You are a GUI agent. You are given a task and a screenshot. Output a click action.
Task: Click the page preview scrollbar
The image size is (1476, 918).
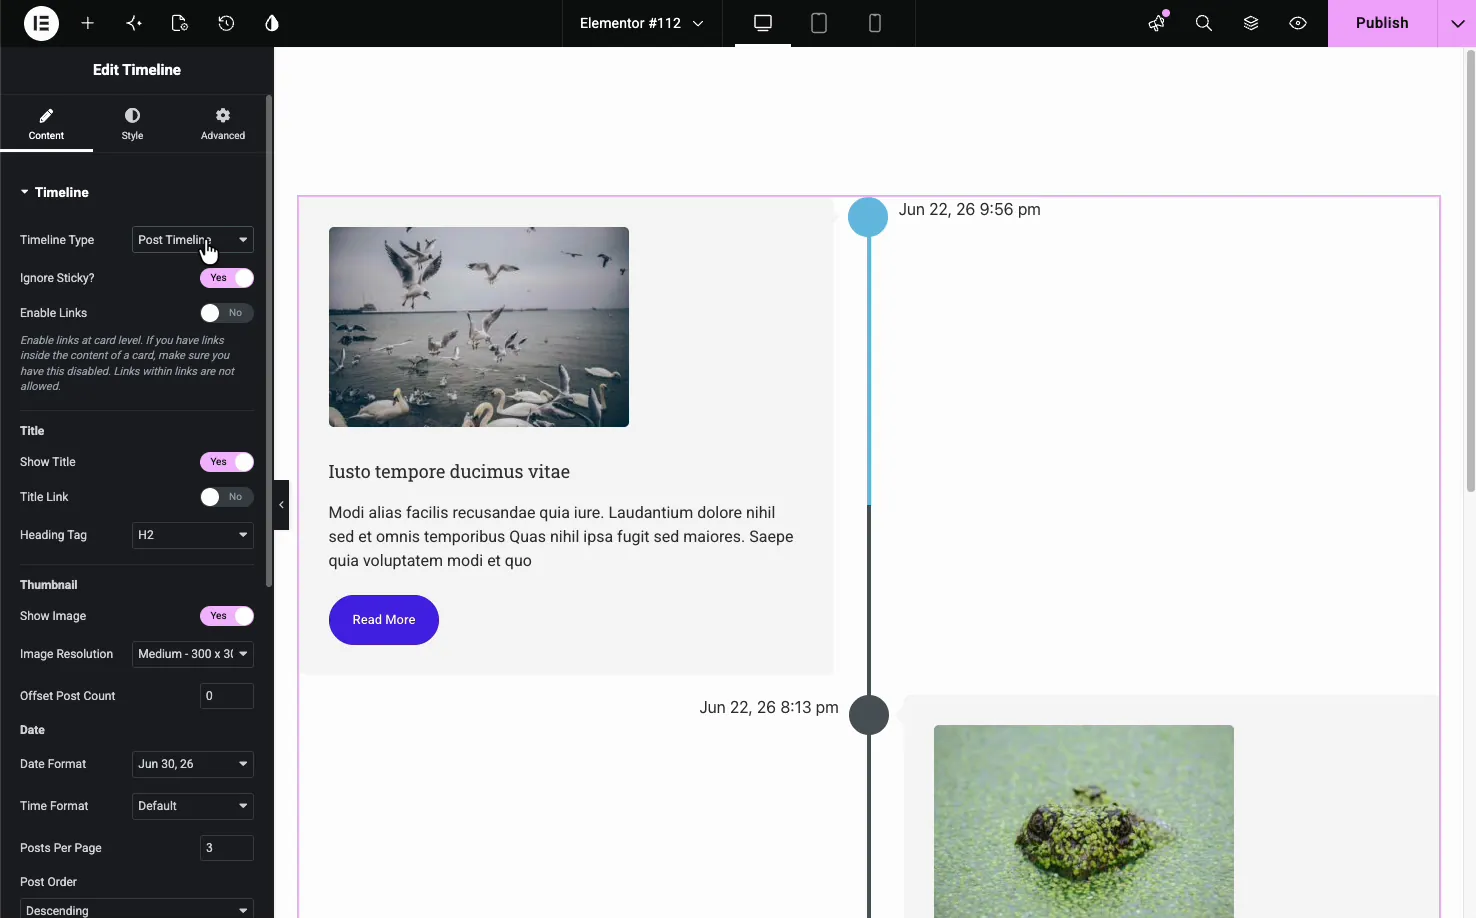(1470, 271)
